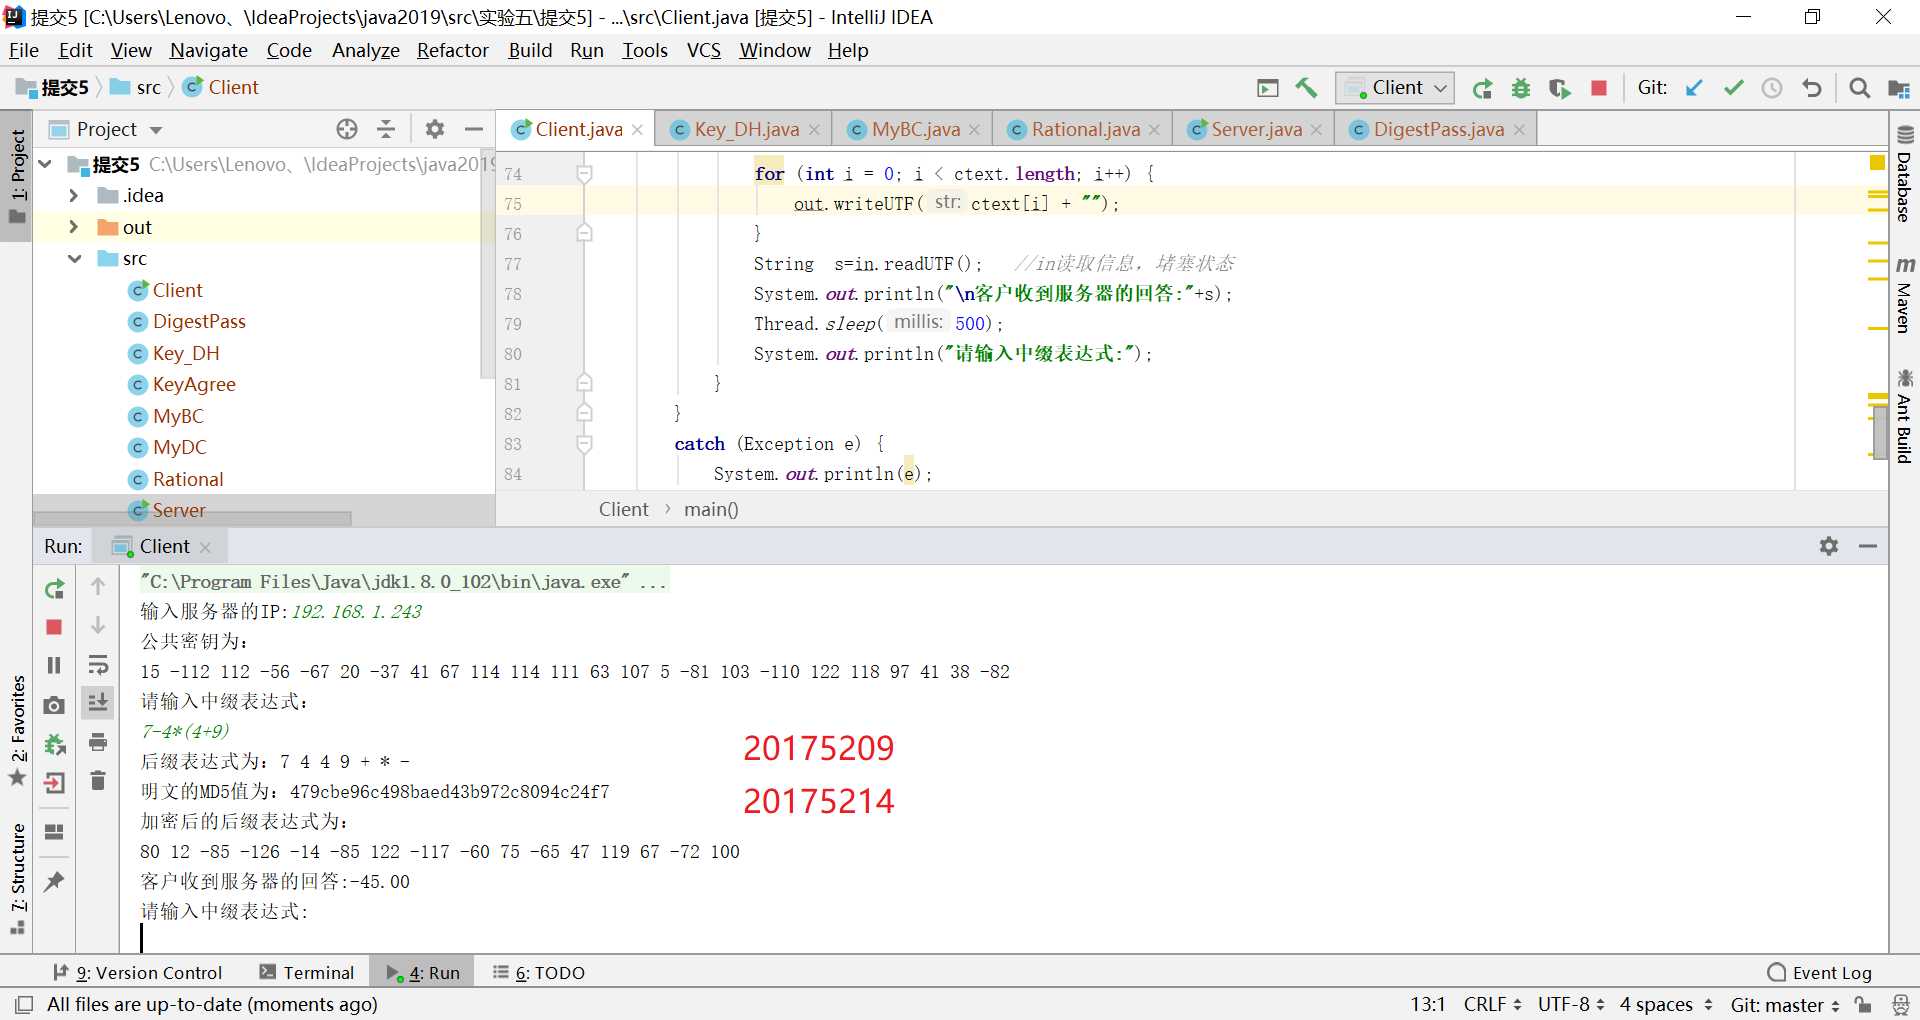The width and height of the screenshot is (1920, 1020).
Task: Collapse all nodes in the Project panel
Action: [x=386, y=129]
